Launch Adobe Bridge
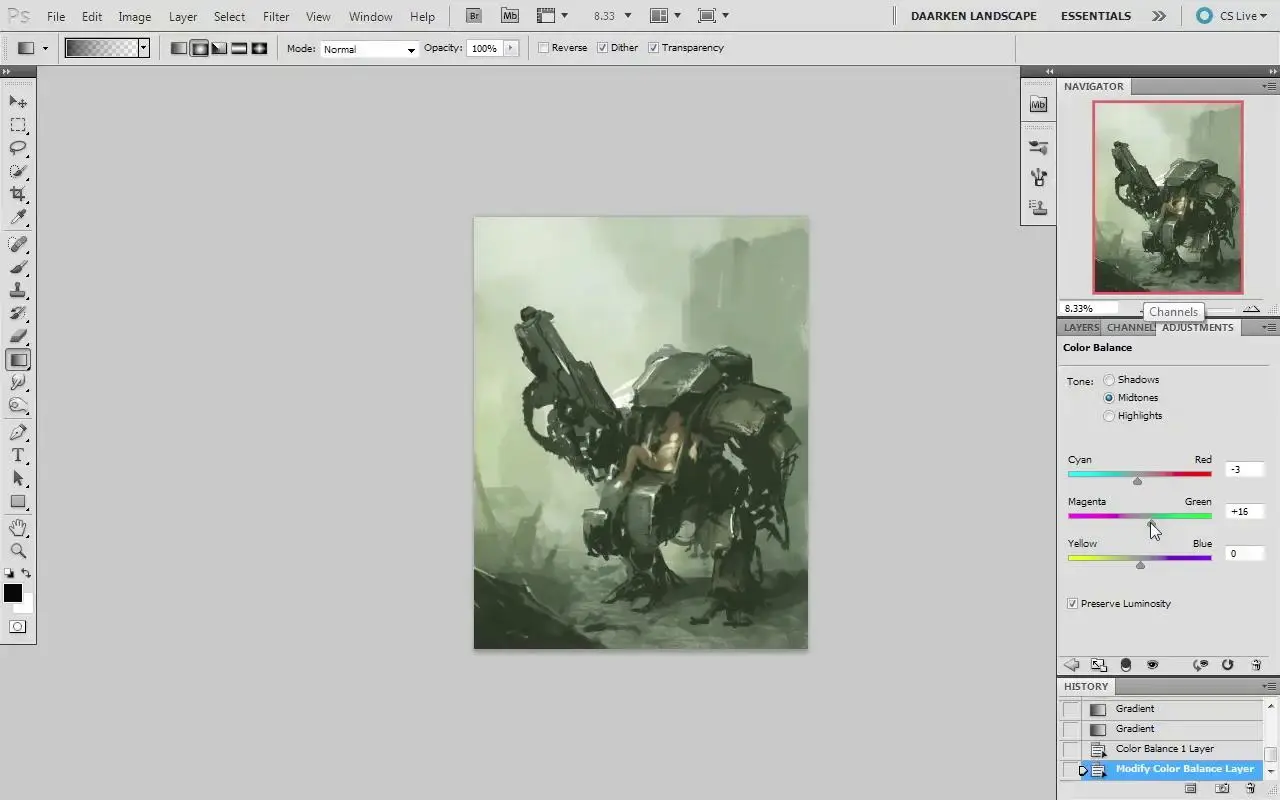The width and height of the screenshot is (1280, 800). pyautogui.click(x=474, y=16)
